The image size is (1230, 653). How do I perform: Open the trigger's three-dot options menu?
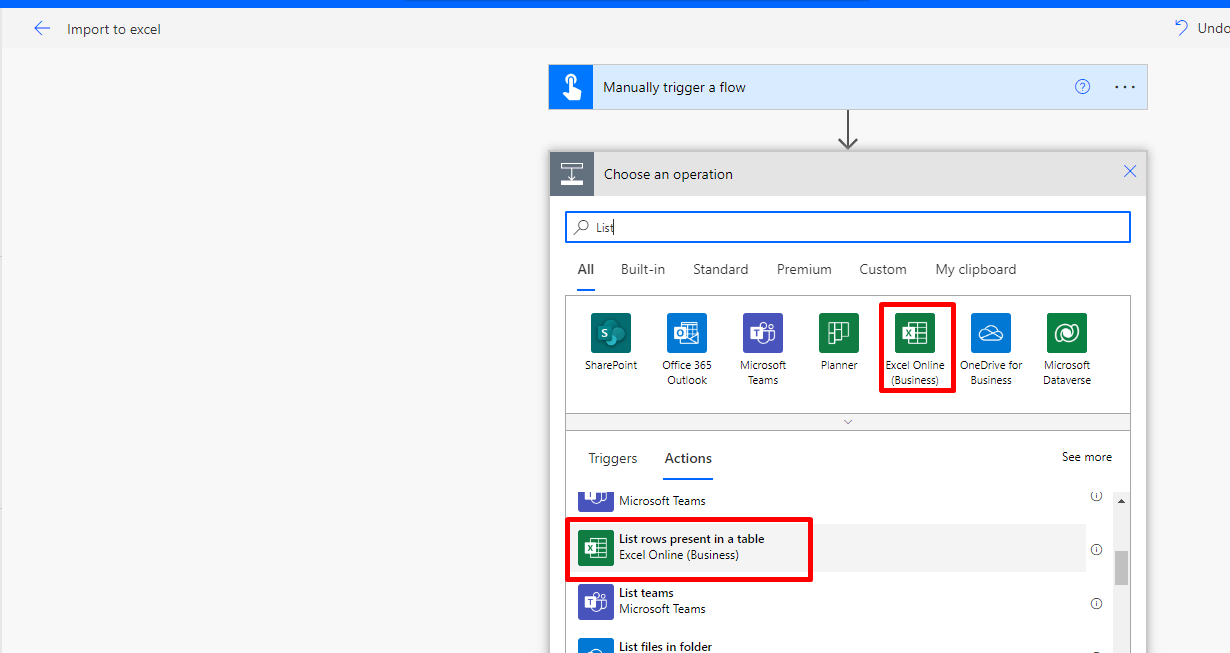coord(1125,87)
